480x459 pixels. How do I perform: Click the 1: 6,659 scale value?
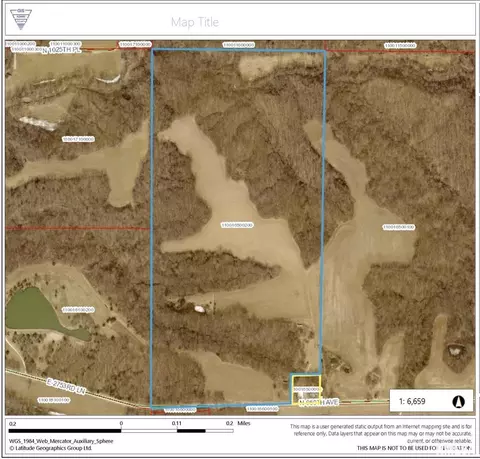(x=412, y=401)
